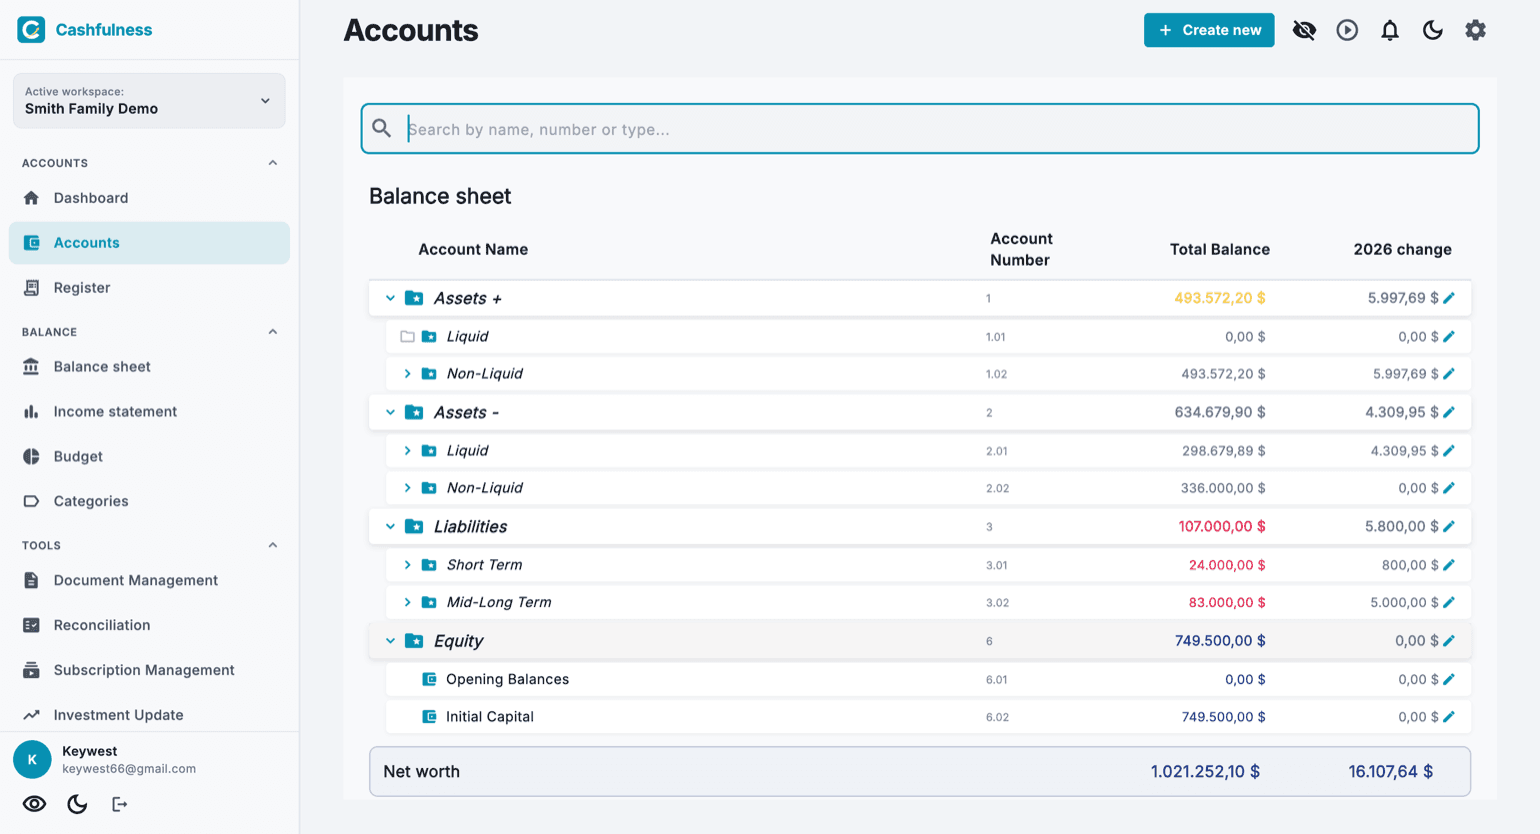Edit Equity row pencil icon

tap(1449, 641)
